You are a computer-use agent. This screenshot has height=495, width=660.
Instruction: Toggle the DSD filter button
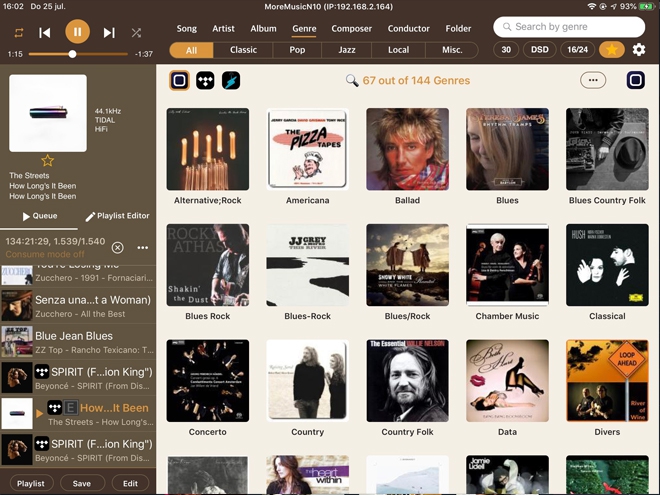click(540, 50)
